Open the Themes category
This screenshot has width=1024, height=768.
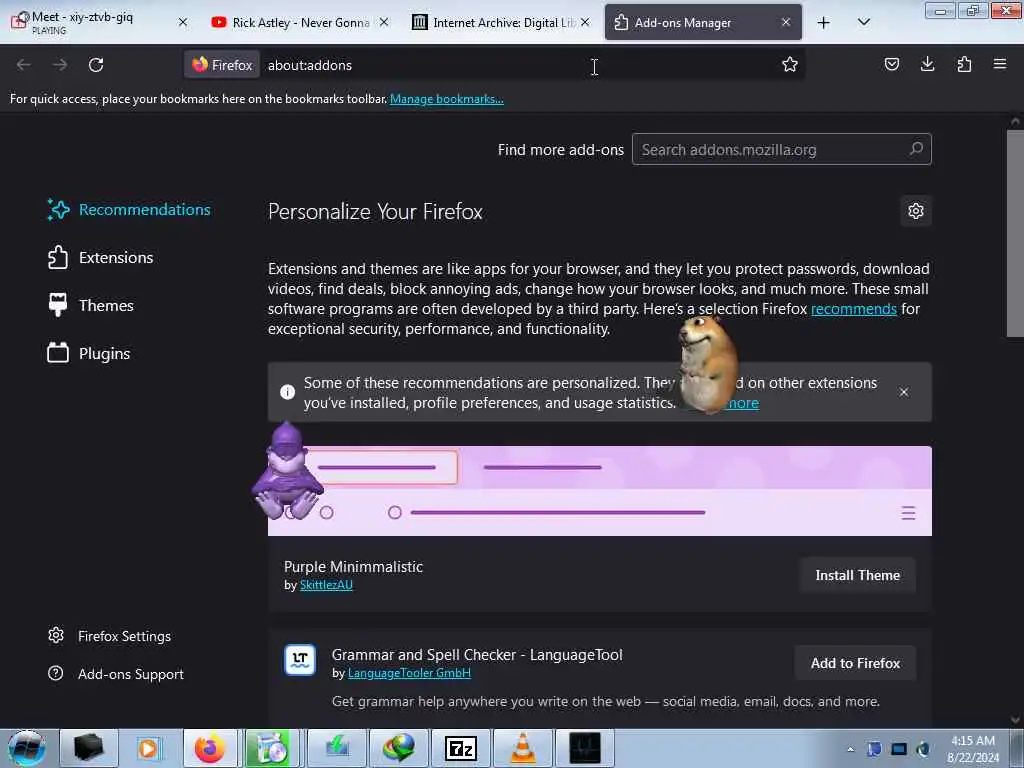[x=91, y=305]
